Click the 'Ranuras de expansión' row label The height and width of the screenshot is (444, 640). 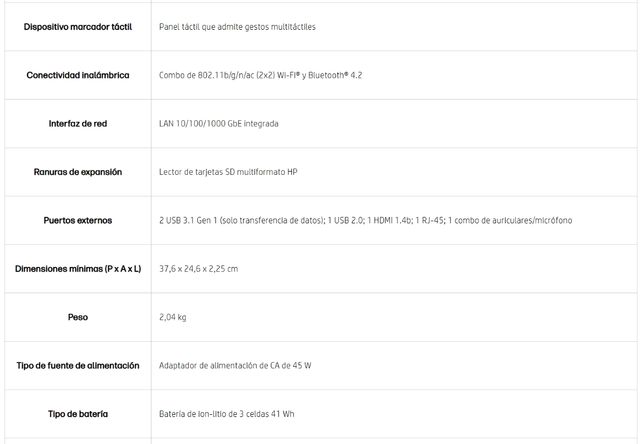pyautogui.click(x=78, y=172)
